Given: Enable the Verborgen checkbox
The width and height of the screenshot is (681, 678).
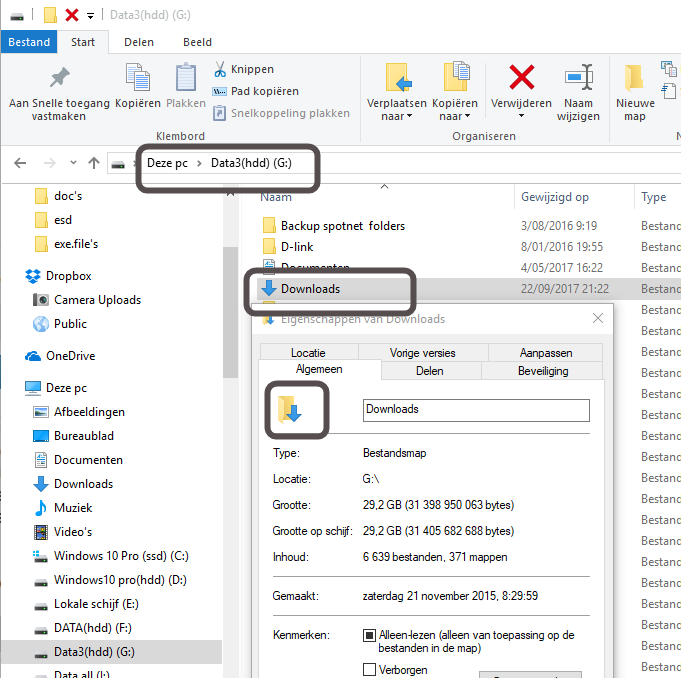Looking at the screenshot, I should [369, 670].
